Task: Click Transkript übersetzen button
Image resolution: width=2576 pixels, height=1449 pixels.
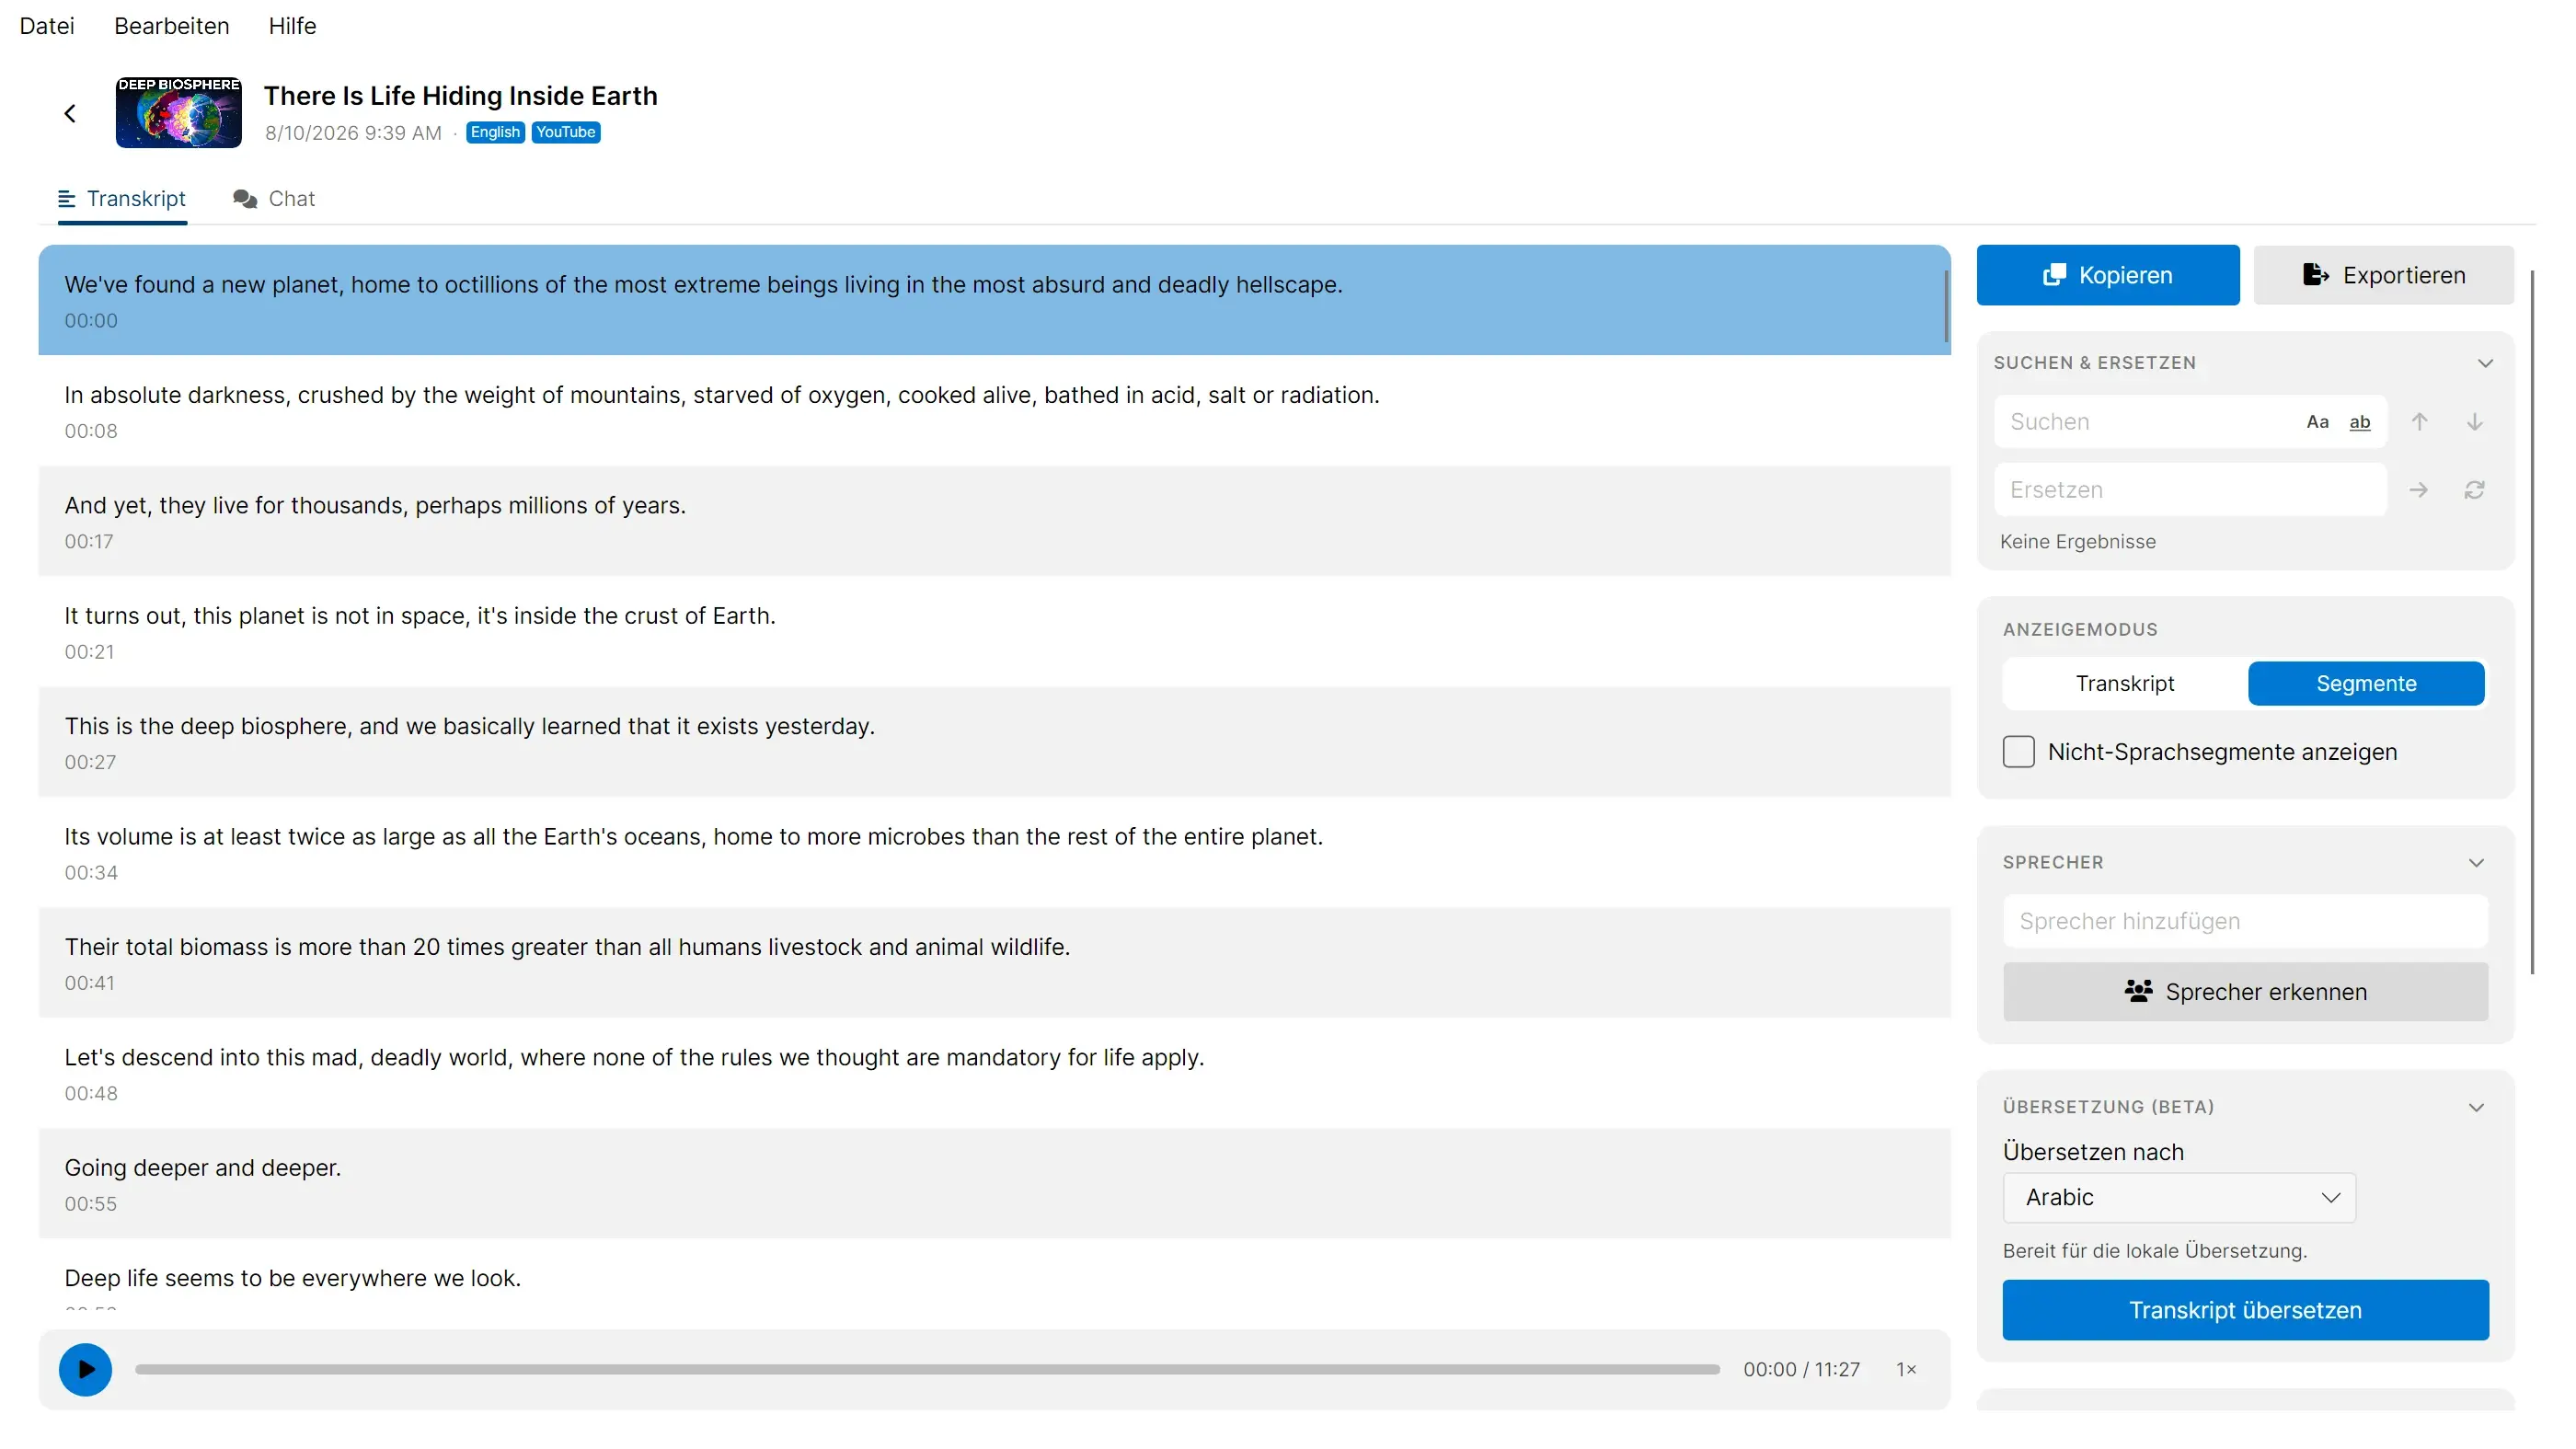Action: tap(2245, 1310)
